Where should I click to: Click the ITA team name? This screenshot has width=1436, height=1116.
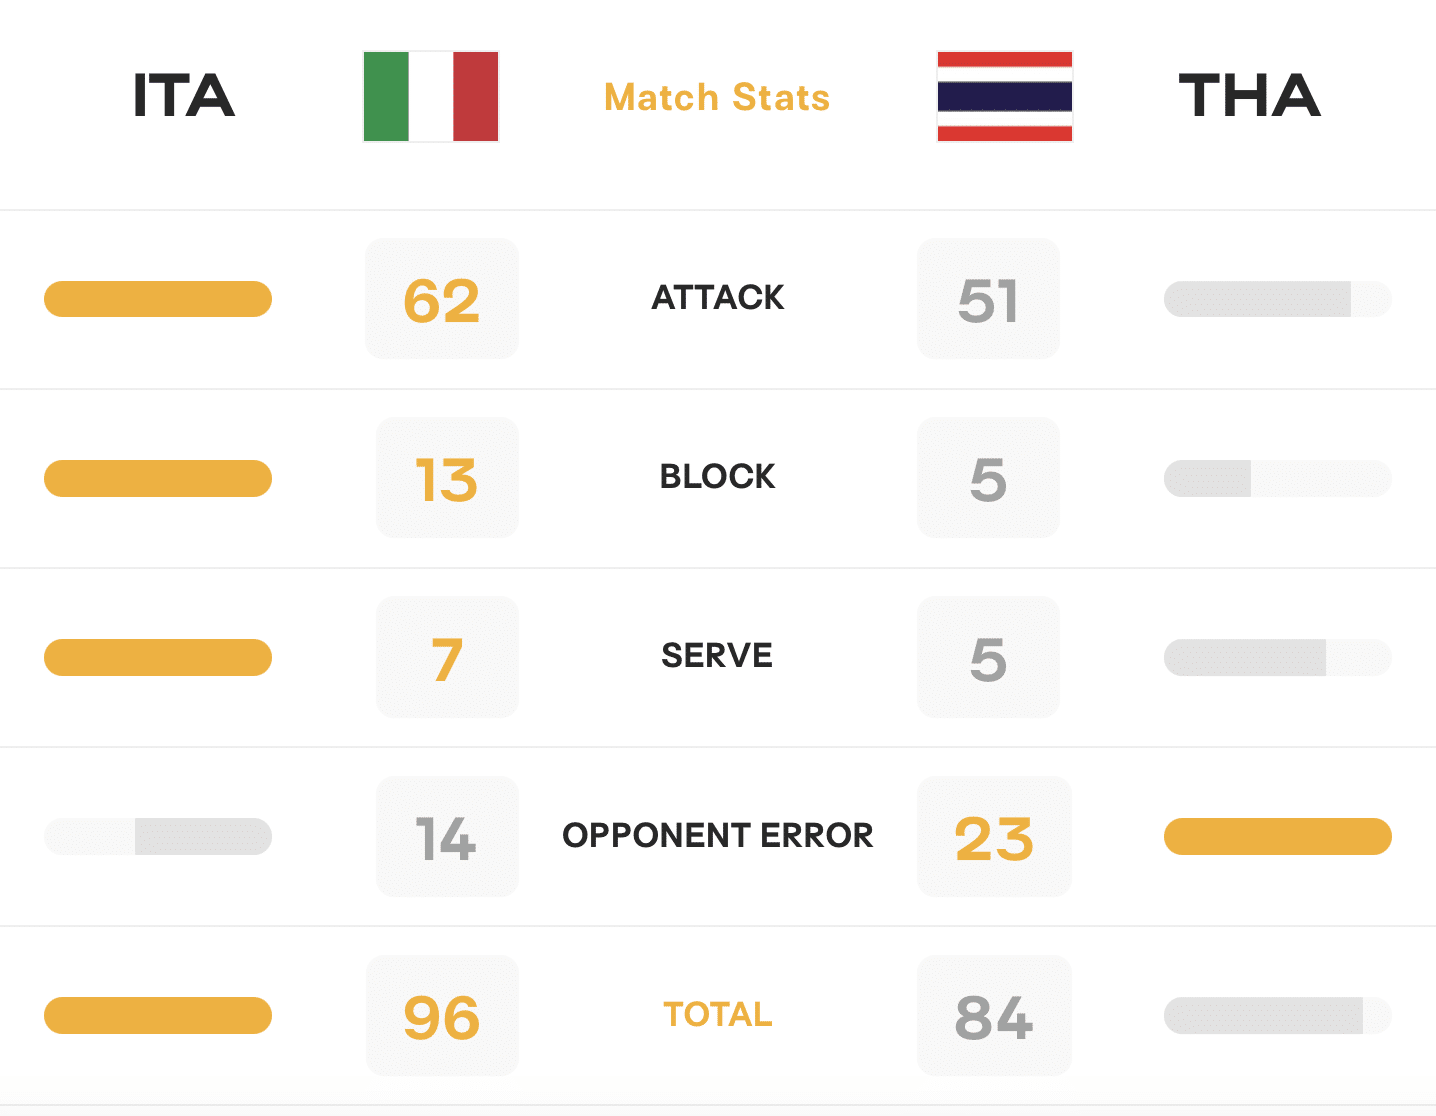184,97
